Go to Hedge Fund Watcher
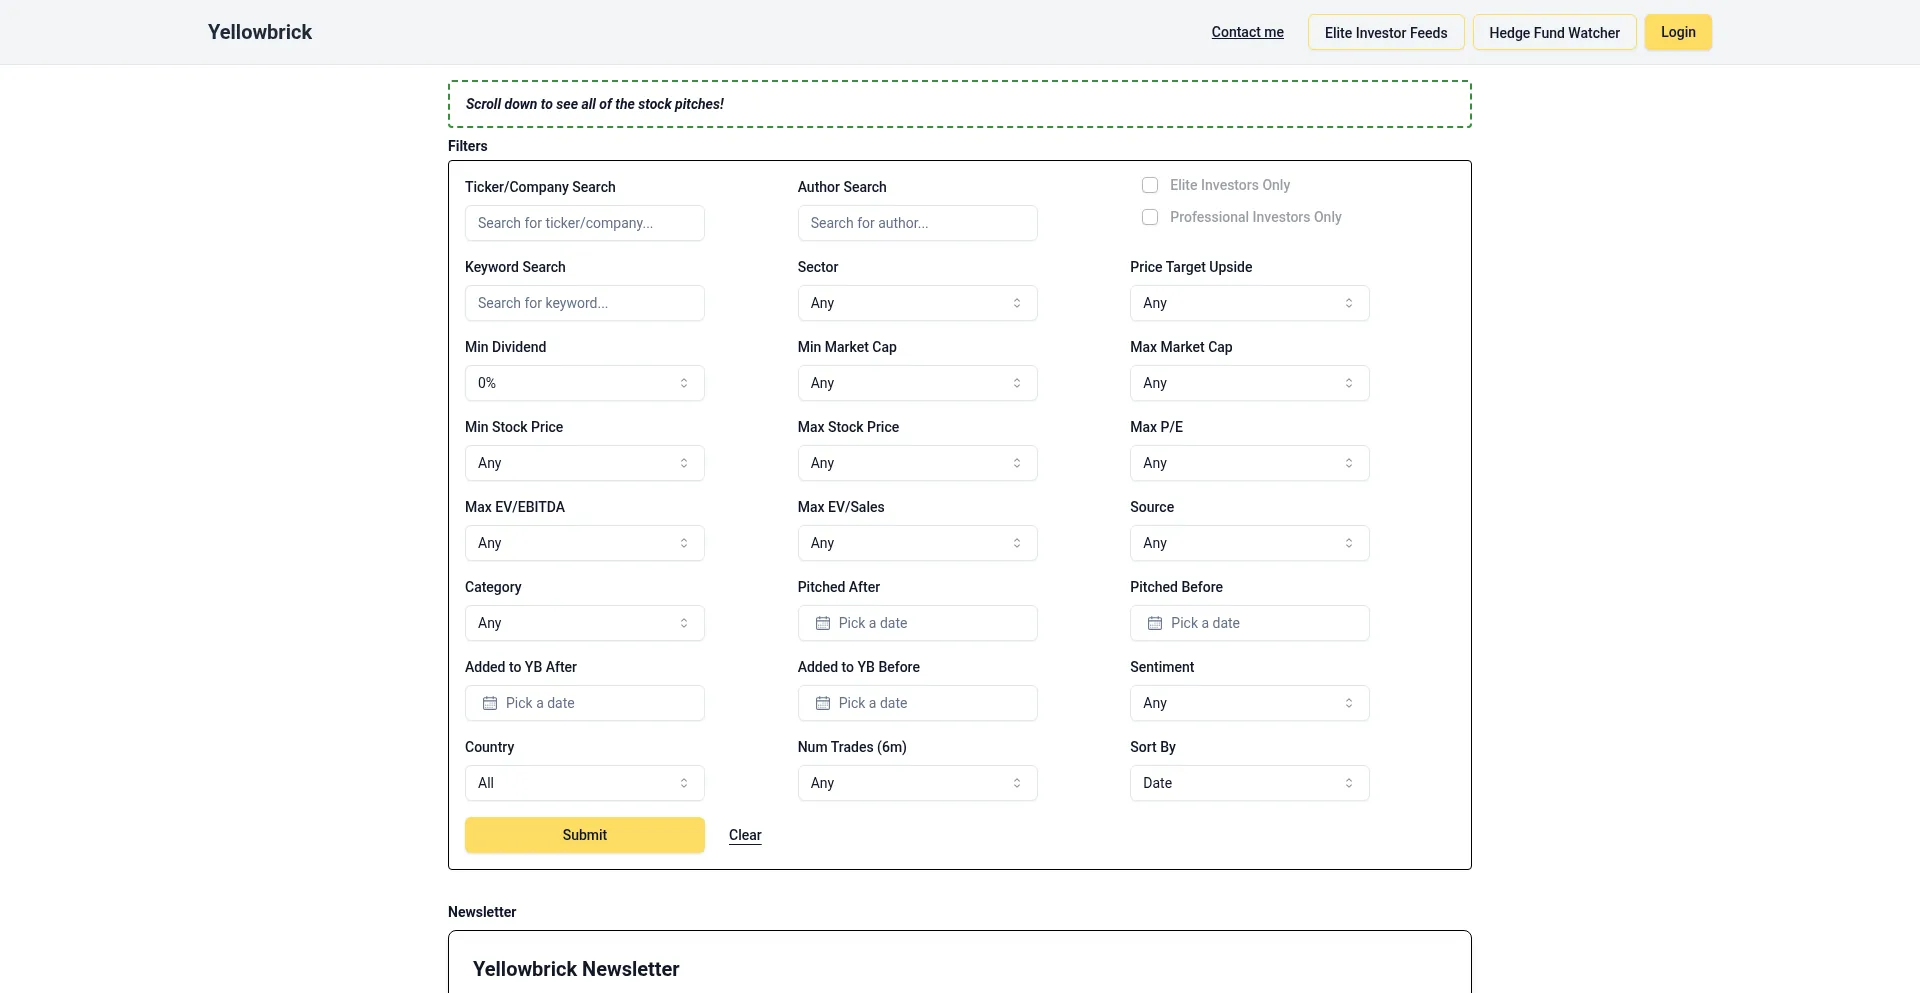Viewport: 1920px width, 993px height. [x=1554, y=33]
